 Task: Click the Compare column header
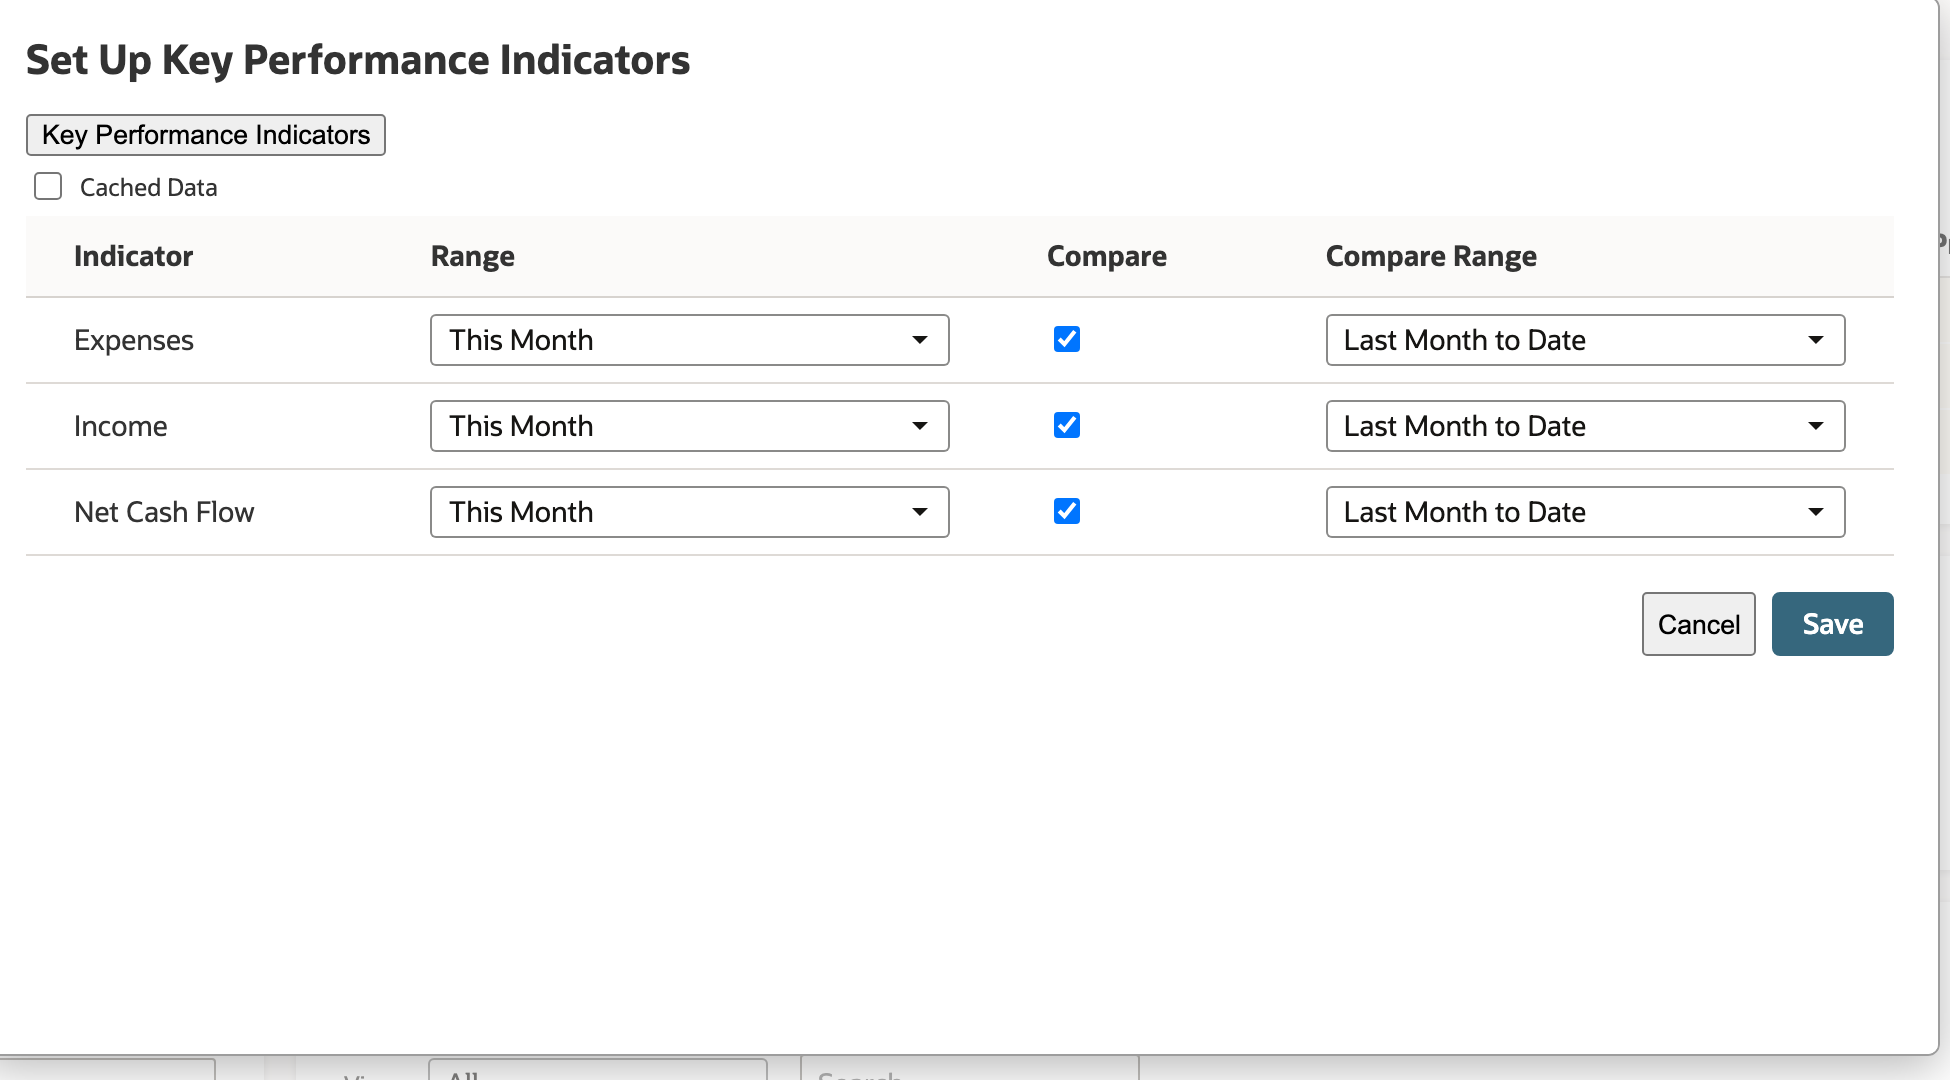point(1107,256)
